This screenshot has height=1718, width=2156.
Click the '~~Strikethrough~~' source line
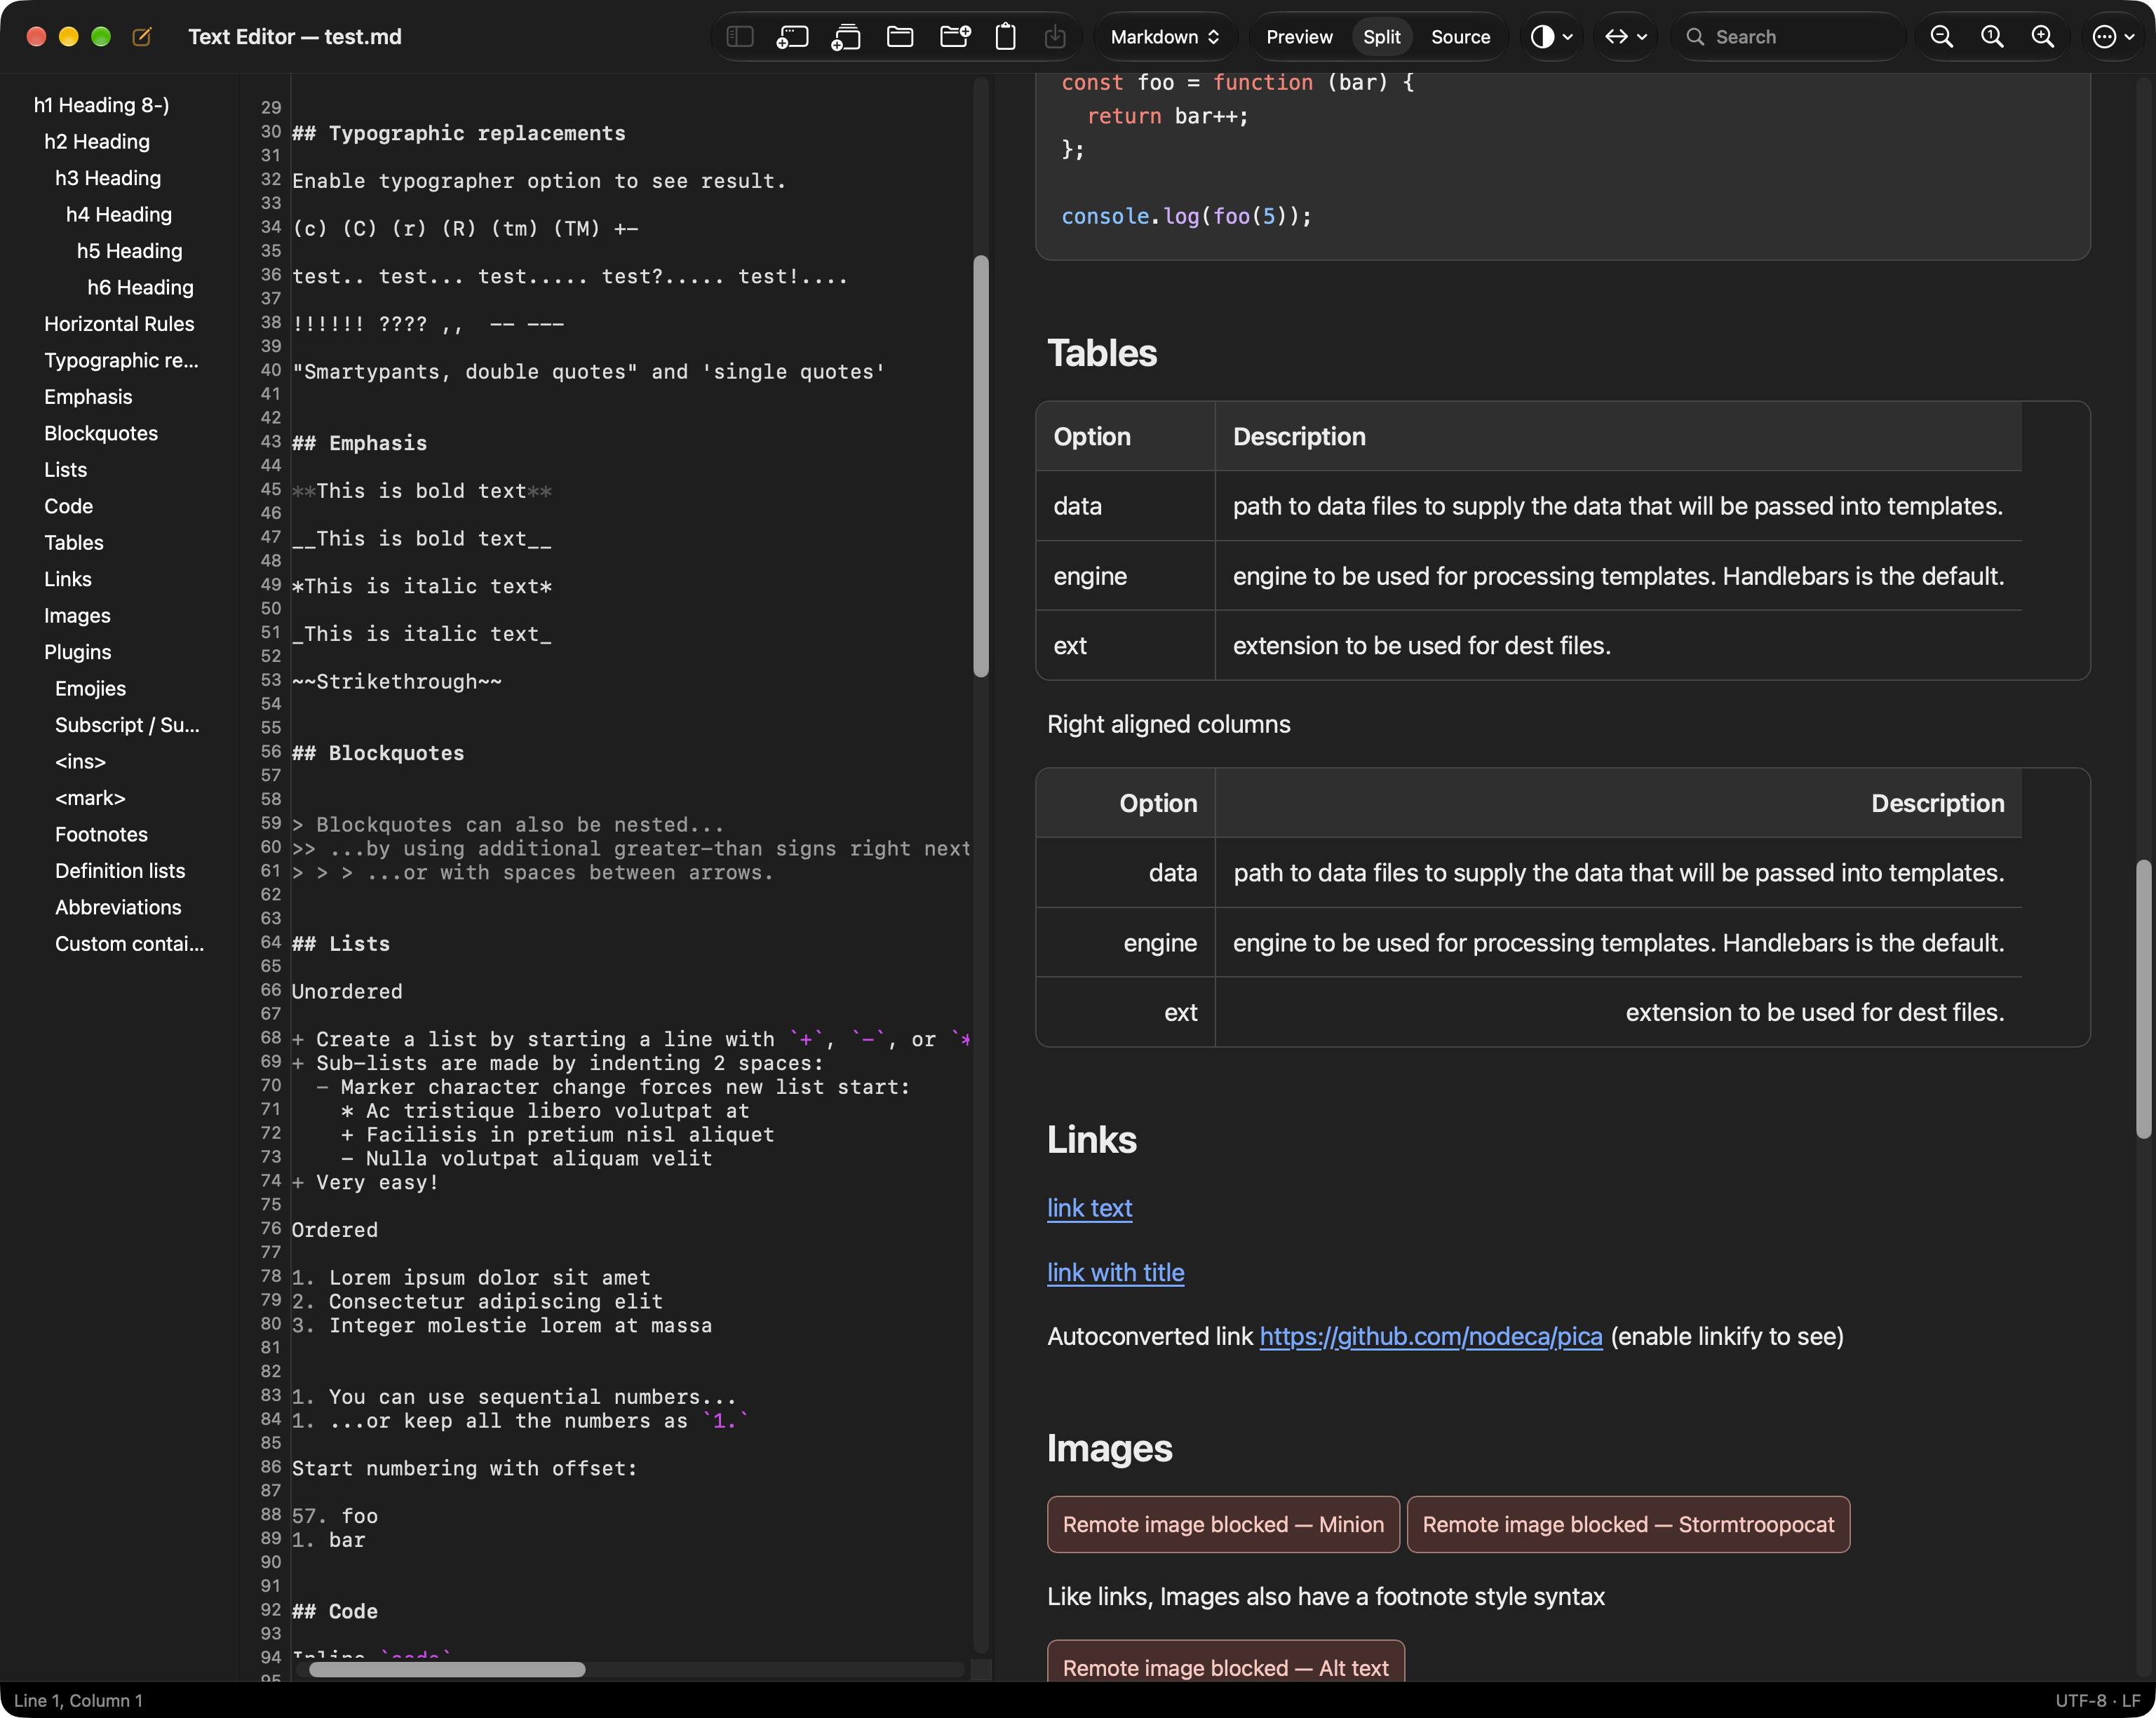coord(396,681)
